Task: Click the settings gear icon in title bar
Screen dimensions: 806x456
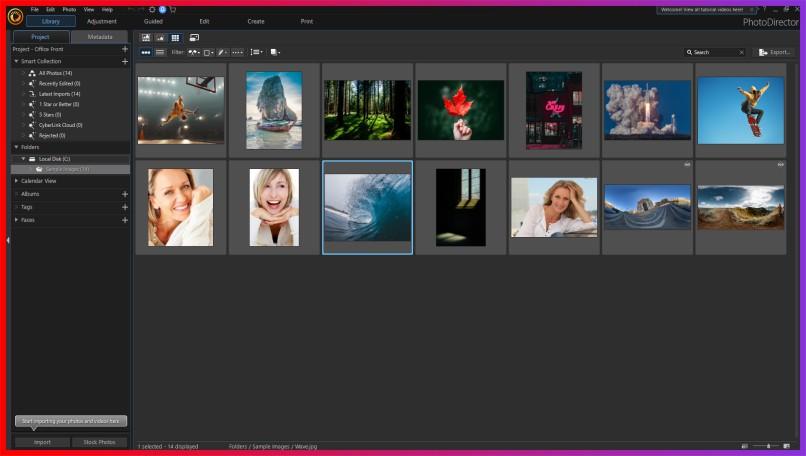Action: pos(152,9)
